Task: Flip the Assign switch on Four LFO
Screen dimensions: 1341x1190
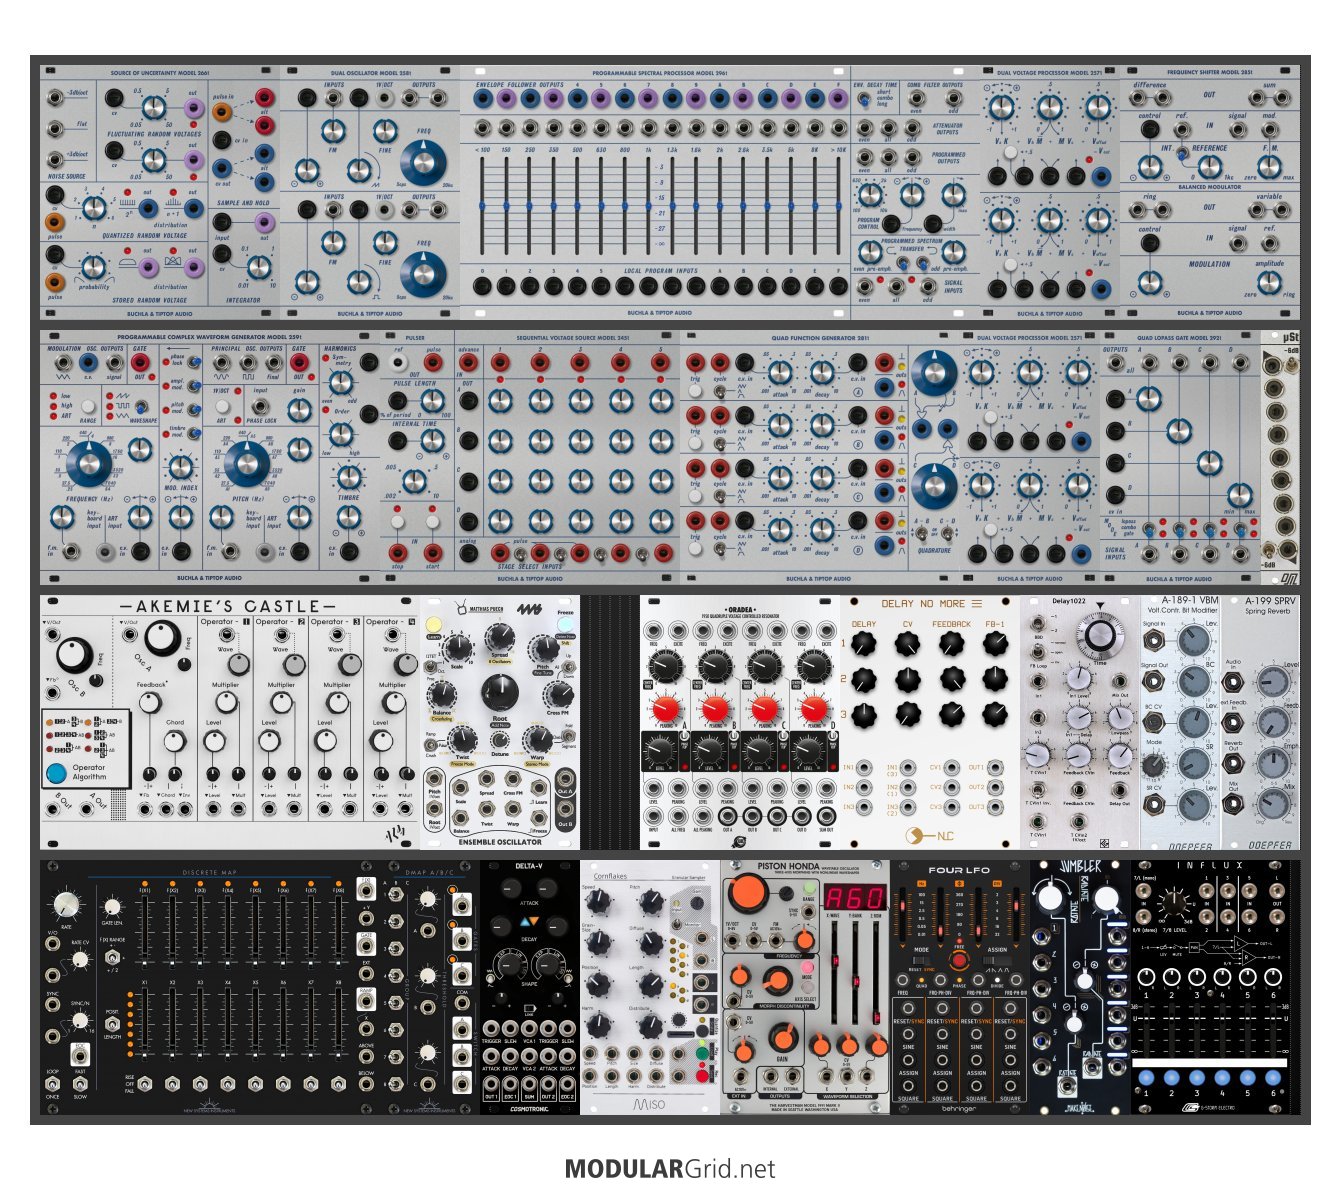Action: coord(997,961)
